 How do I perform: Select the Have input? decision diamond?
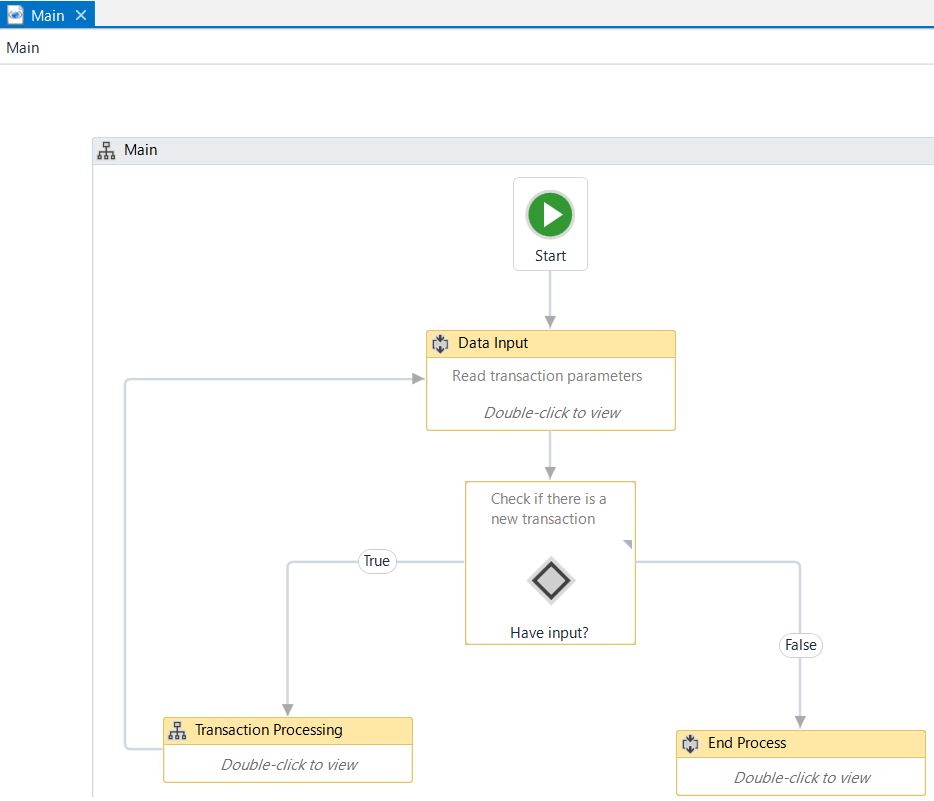pos(550,580)
